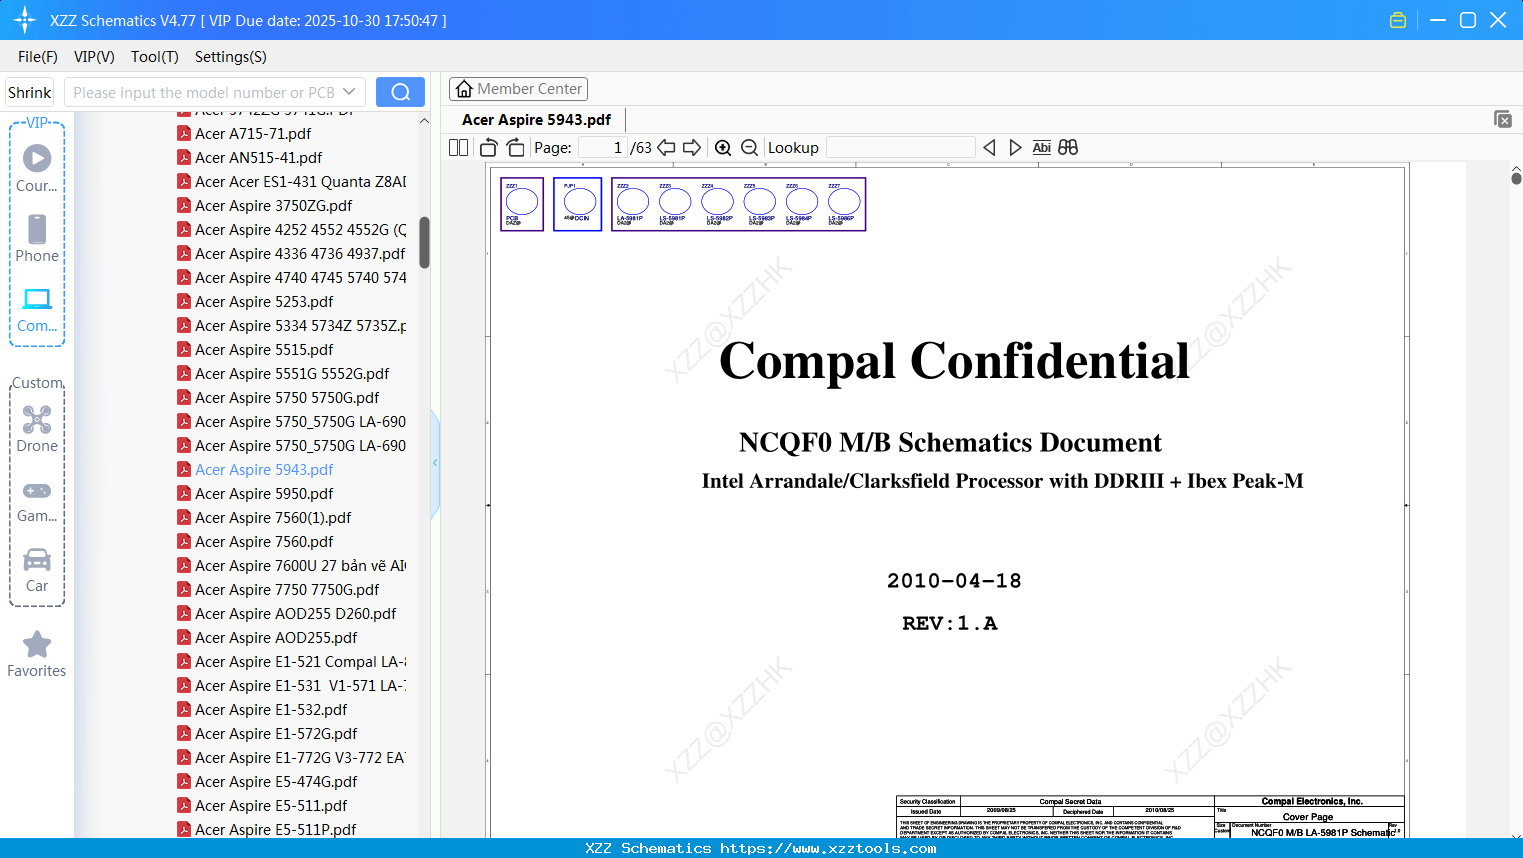Open the File(F) menu
Screen dimensions: 1523x858
(x=38, y=57)
